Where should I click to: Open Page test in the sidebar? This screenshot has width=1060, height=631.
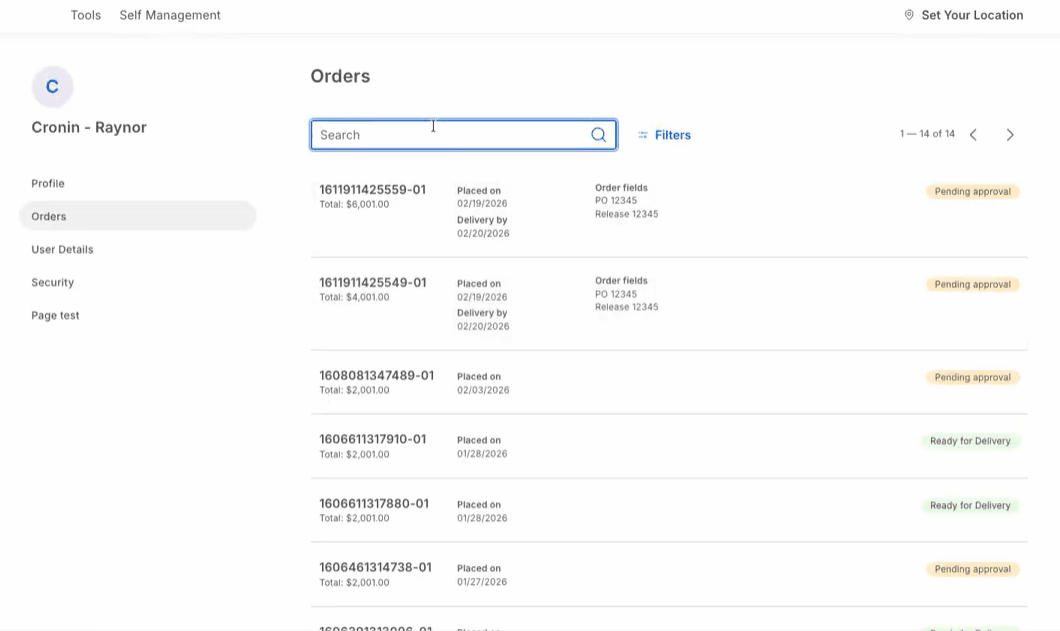point(55,315)
